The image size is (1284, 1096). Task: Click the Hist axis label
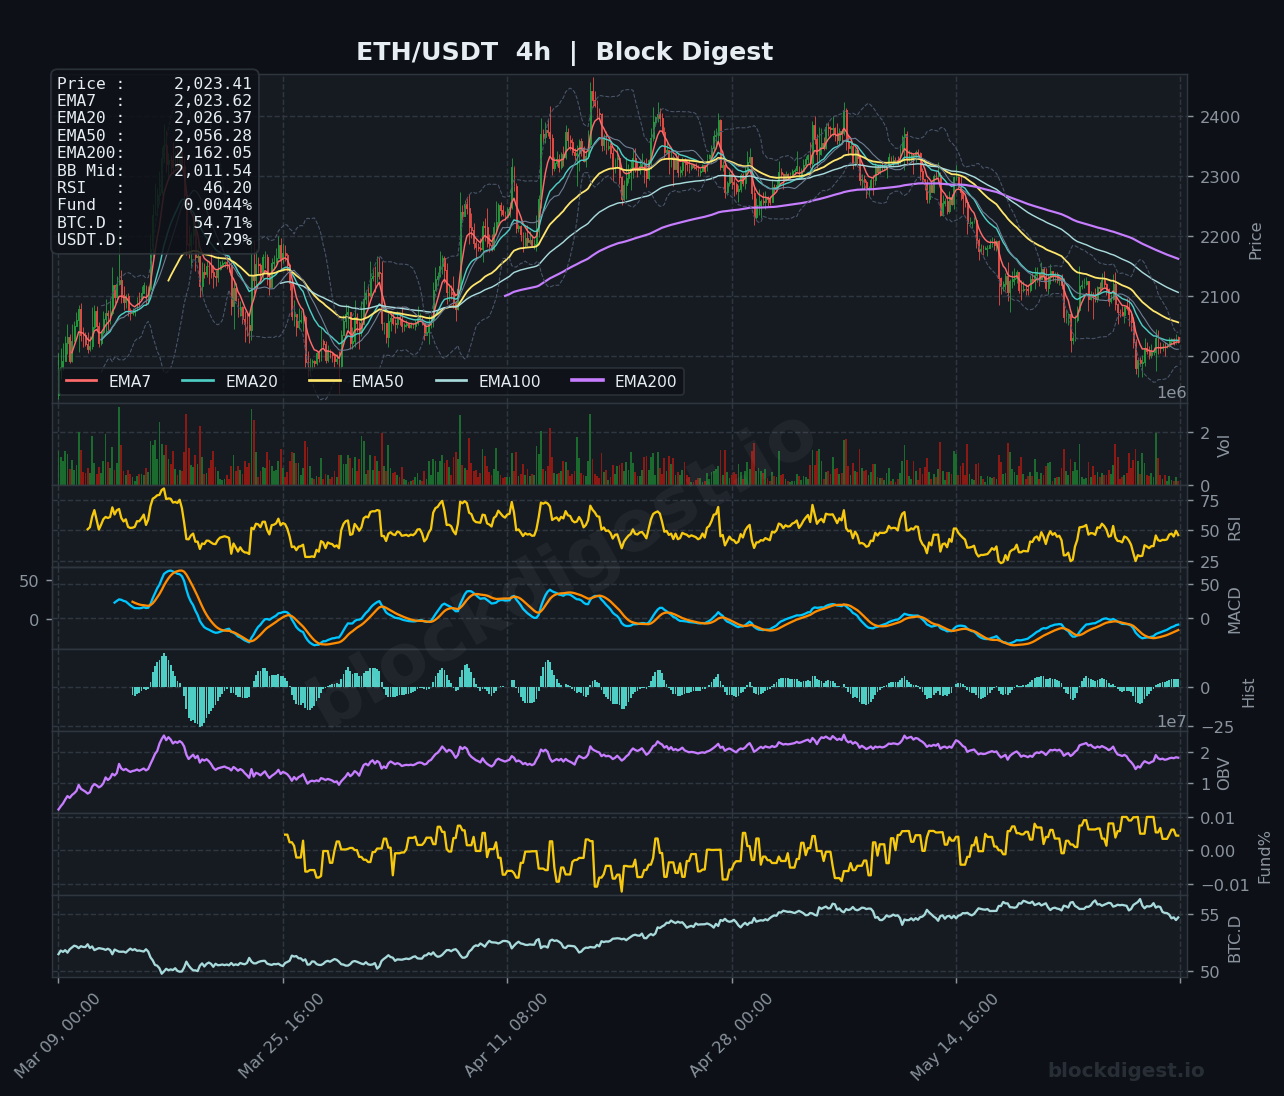coord(1249,692)
